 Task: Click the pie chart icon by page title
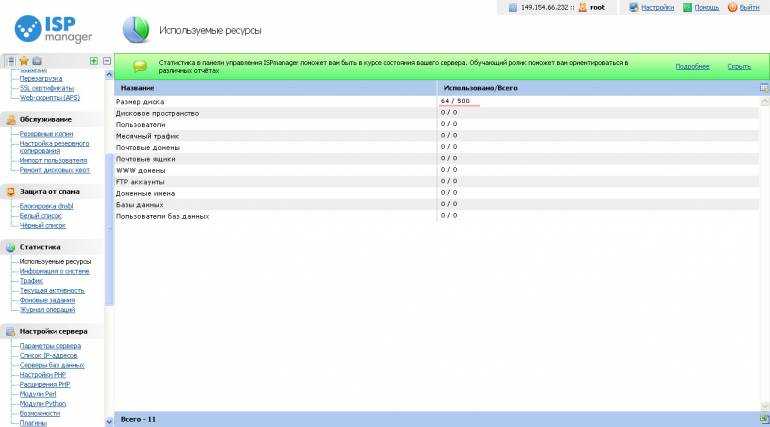pos(135,30)
